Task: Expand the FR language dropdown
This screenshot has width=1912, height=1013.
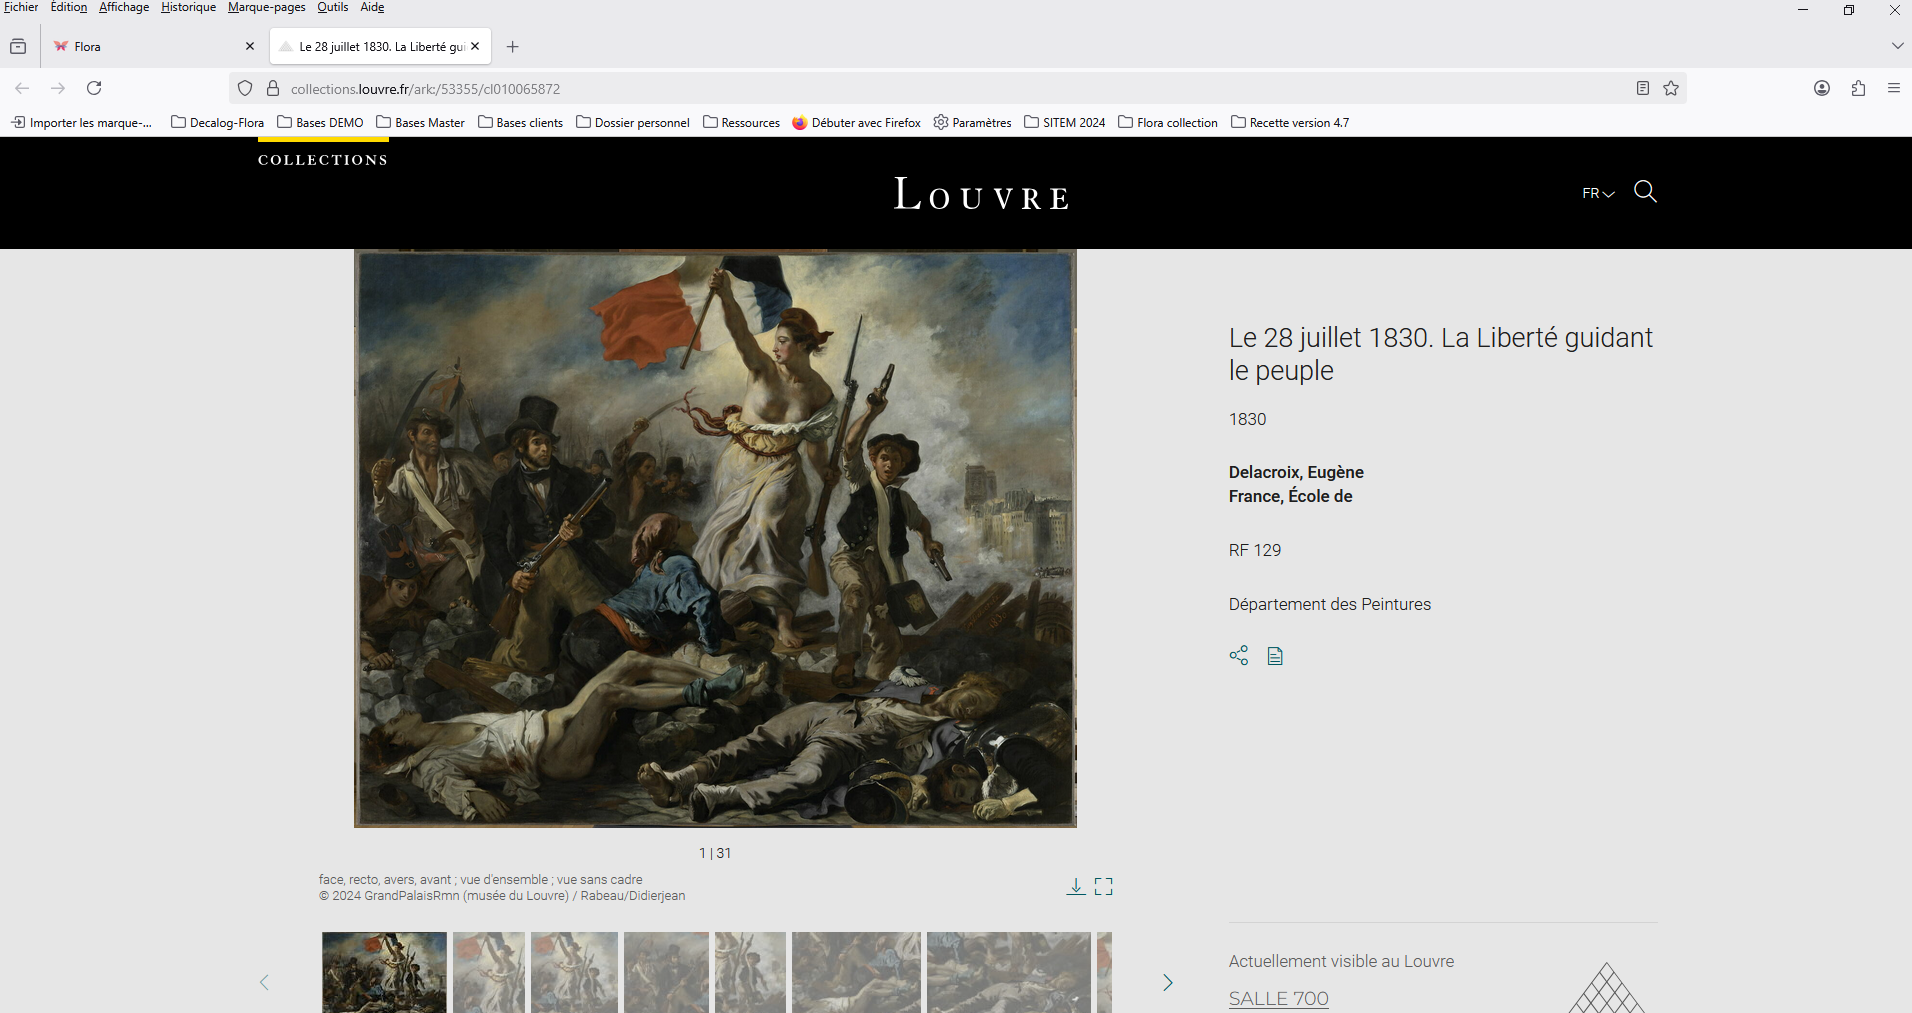Action: pos(1597,193)
